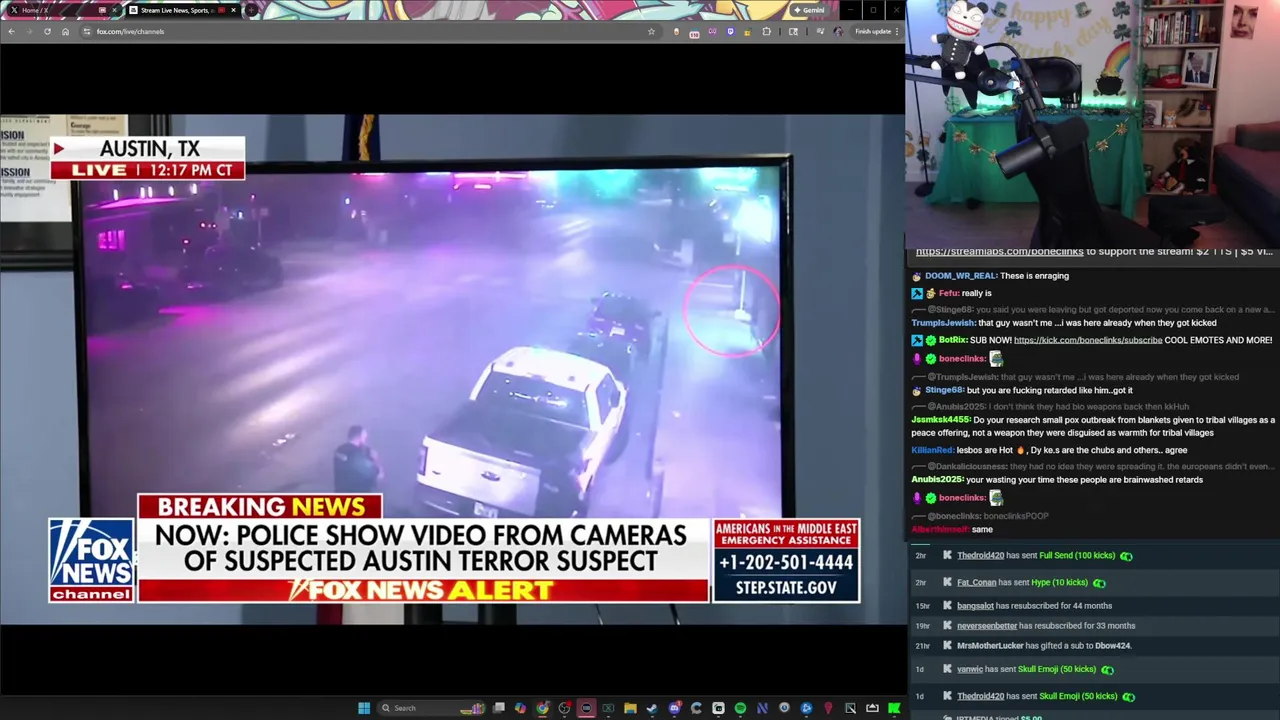Close the Stream Live News tab
The image size is (1280, 720).
pyautogui.click(x=233, y=10)
